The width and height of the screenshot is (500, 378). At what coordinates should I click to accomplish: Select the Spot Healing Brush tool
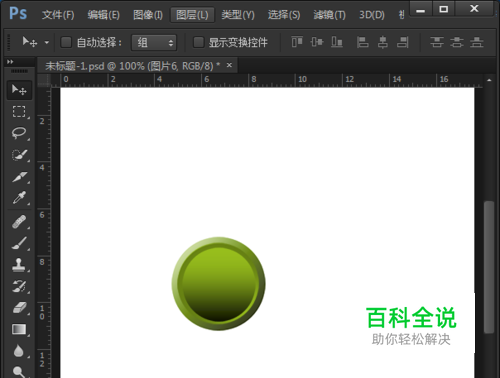[19, 222]
